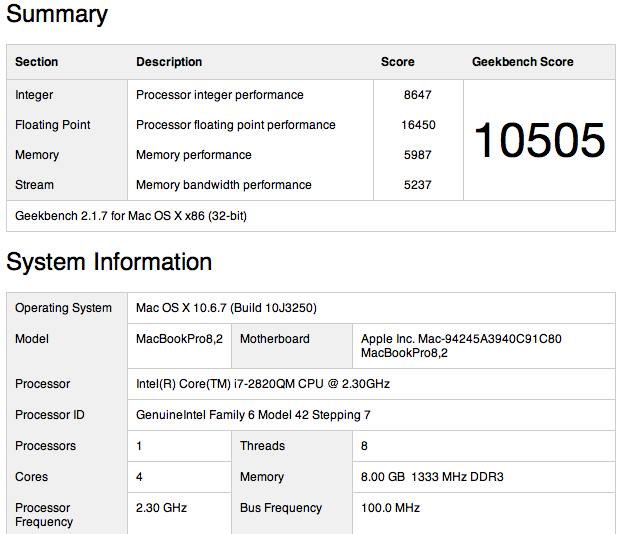
Task: Click the 'Bus Frequency' label
Action: coord(281,508)
